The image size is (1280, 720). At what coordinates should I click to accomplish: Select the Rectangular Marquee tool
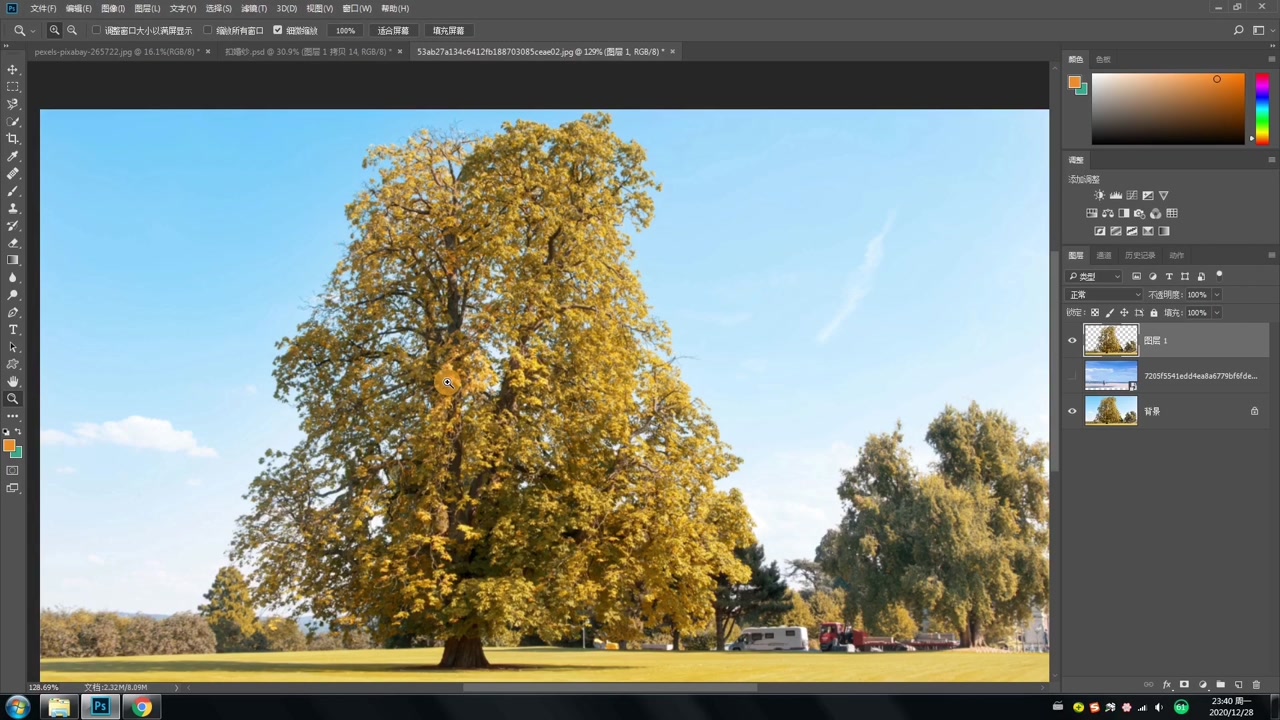[13, 87]
